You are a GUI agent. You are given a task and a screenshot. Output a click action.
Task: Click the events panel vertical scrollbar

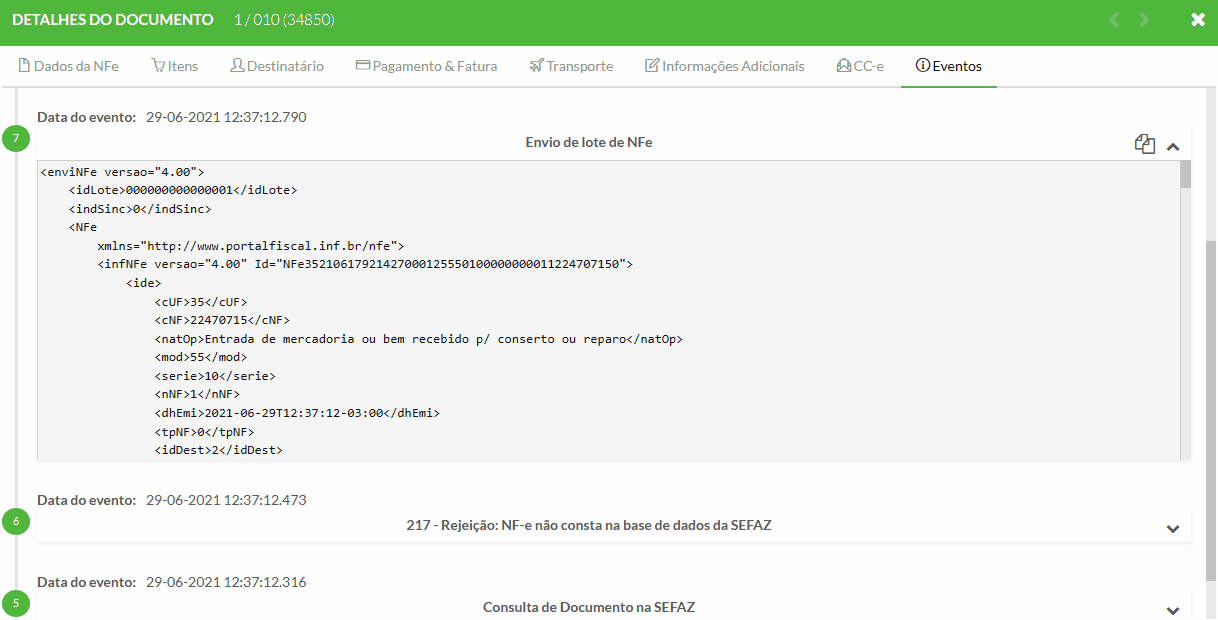click(1211, 400)
